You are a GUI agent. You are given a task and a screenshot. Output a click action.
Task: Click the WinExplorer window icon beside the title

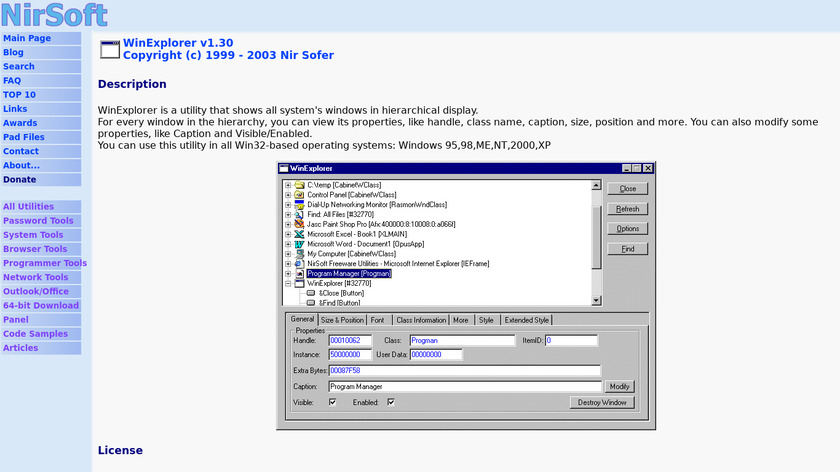[x=110, y=49]
